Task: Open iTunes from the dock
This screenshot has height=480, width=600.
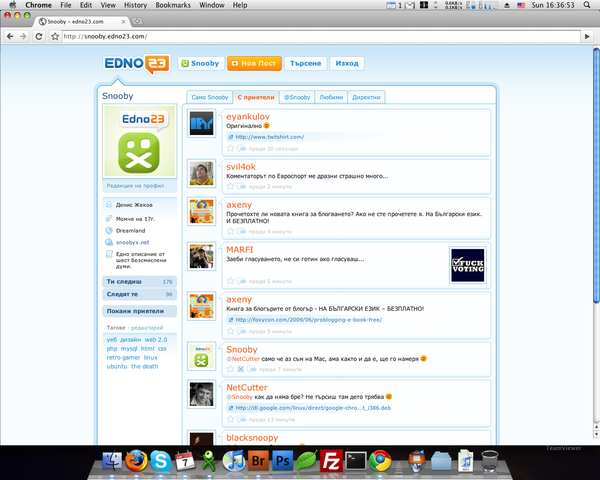Action: [x=233, y=460]
